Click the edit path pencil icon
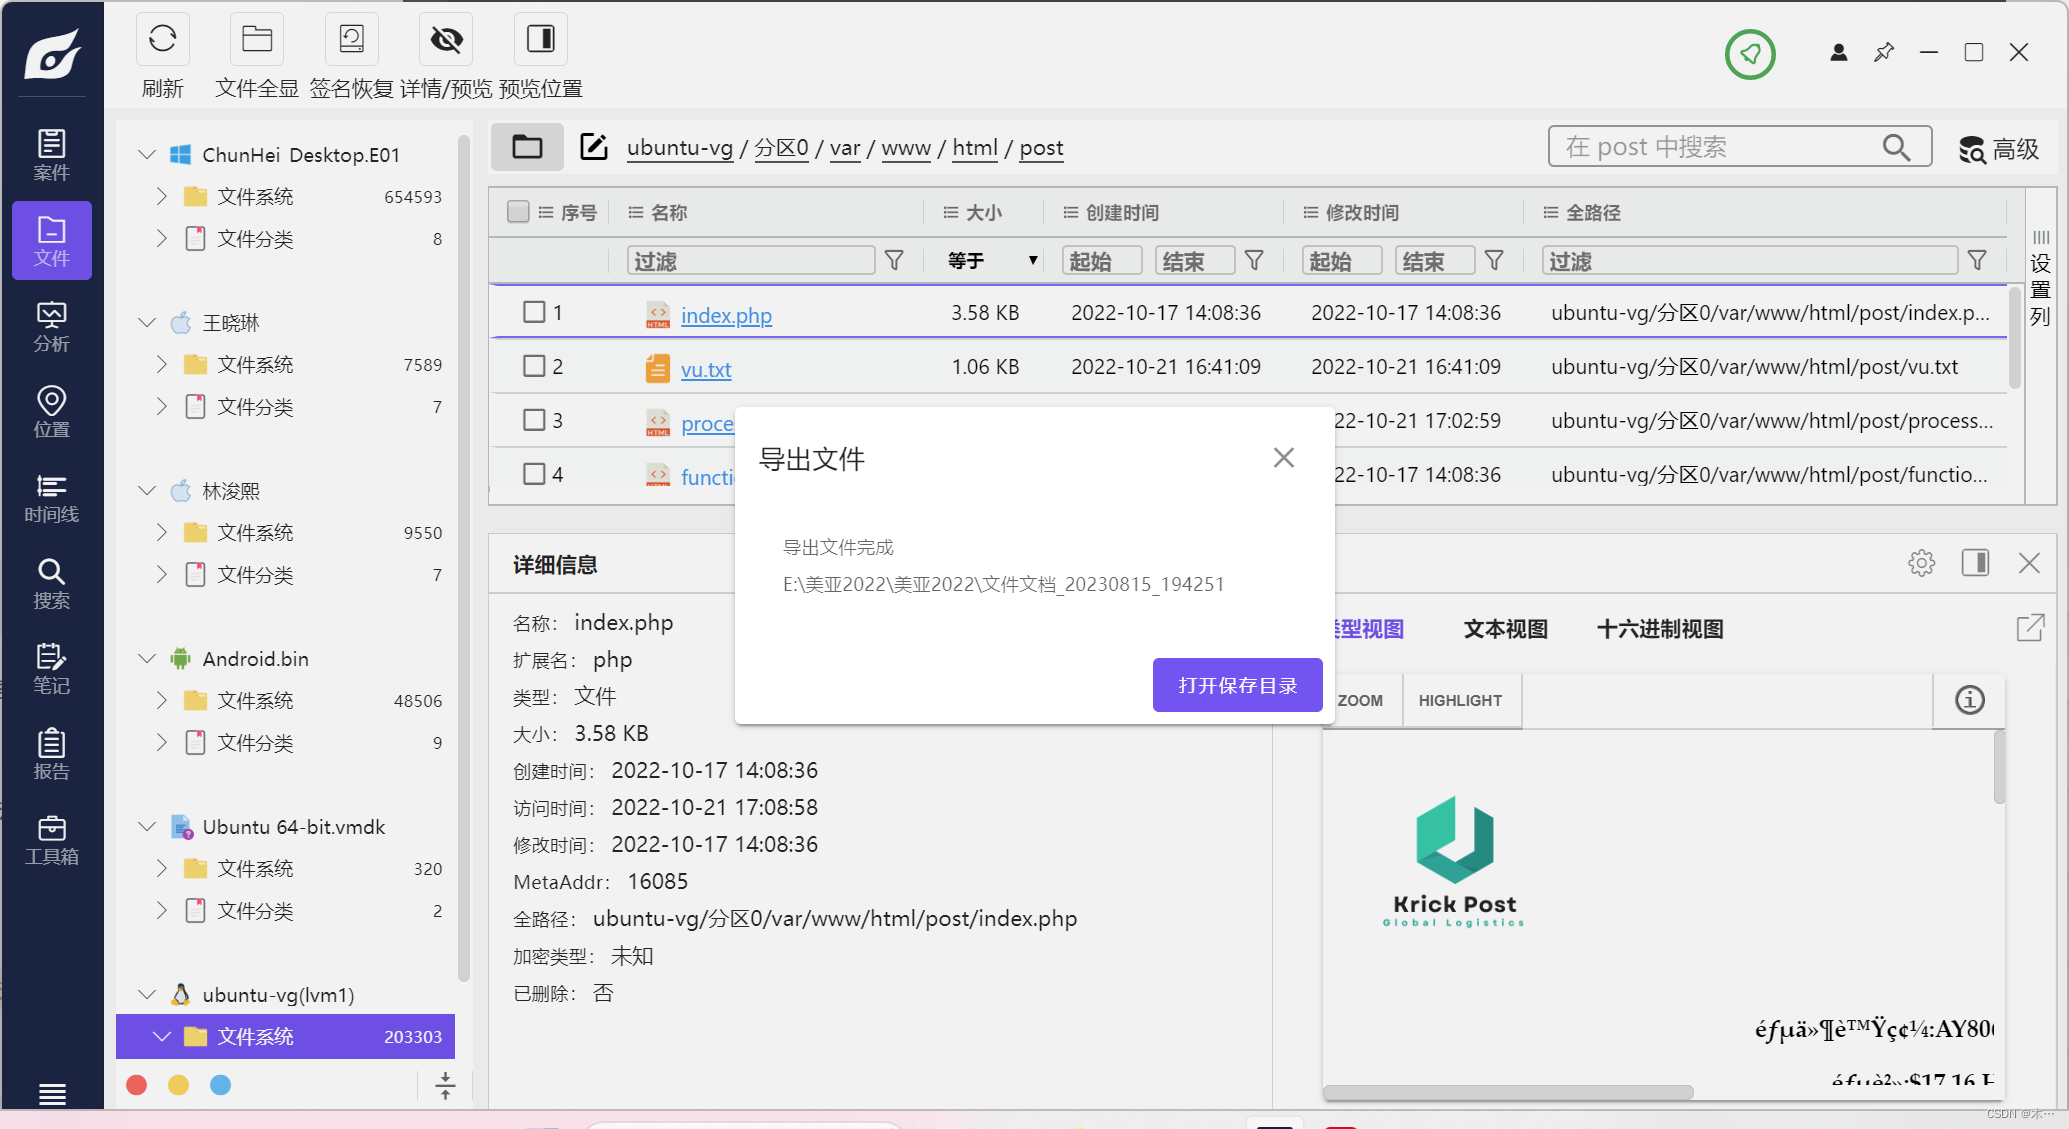Viewport: 2069px width, 1129px height. (594, 147)
